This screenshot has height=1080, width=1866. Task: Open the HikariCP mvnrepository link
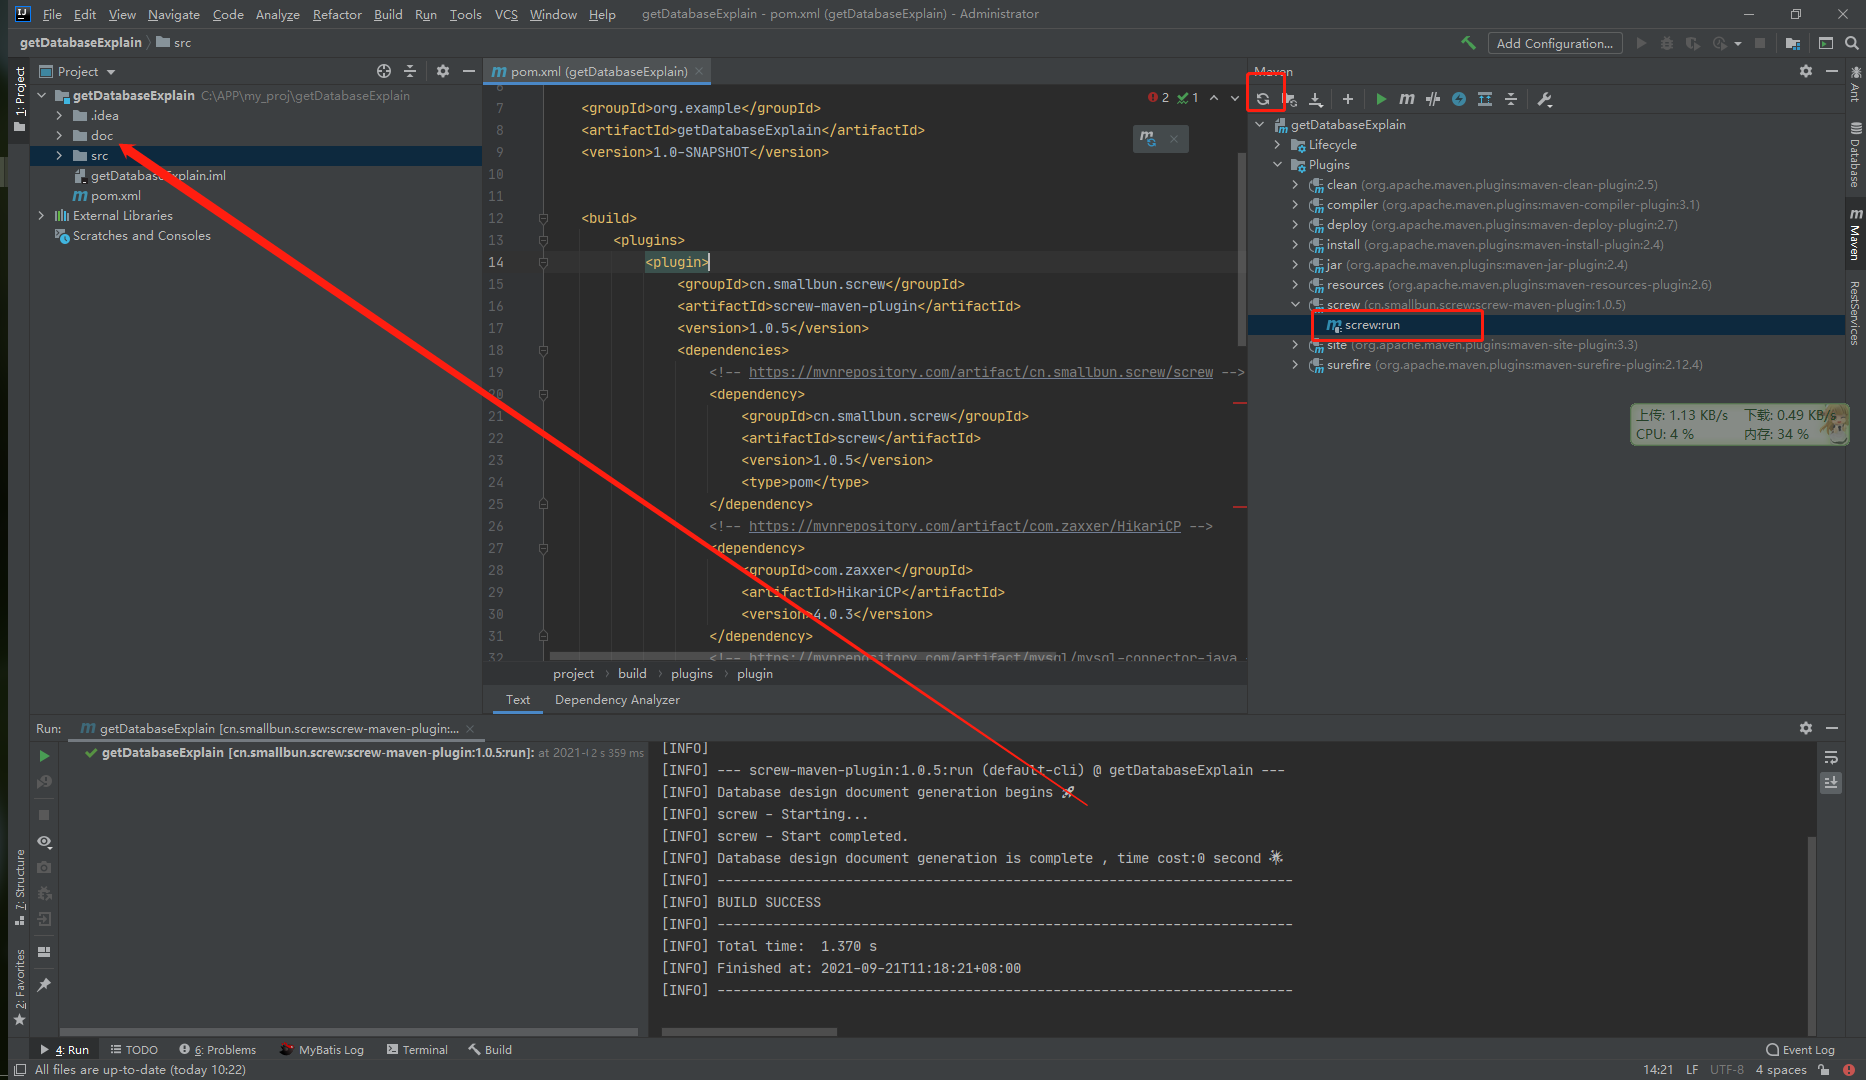[965, 526]
